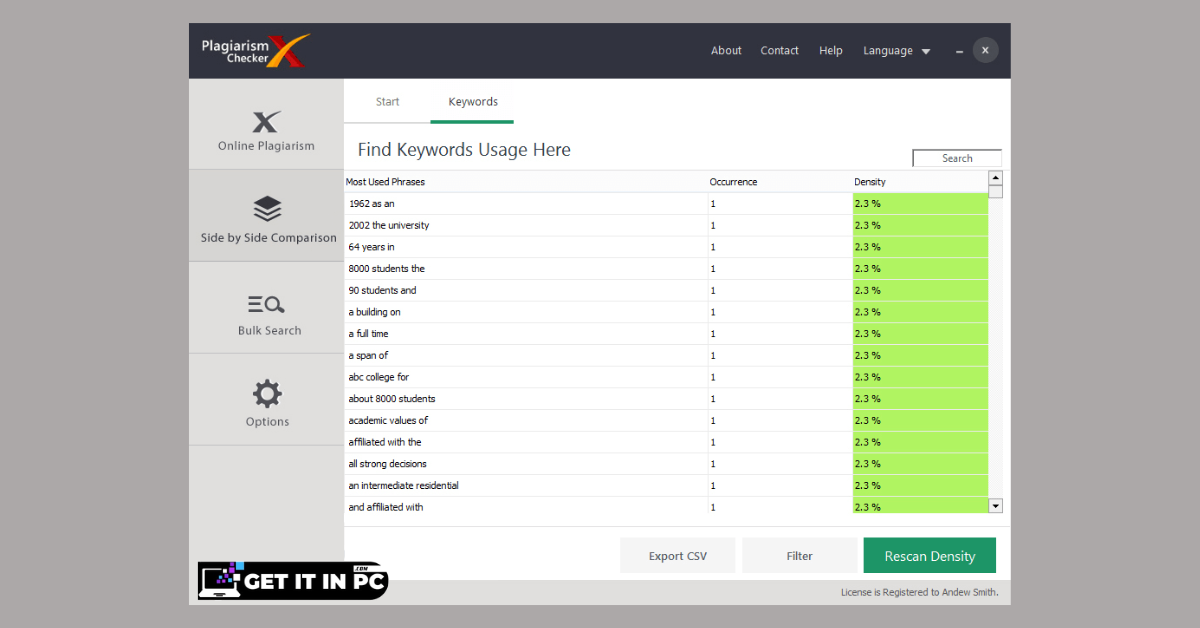Screen dimensions: 1200x628
Task: Click the occurrence value for '64 years in'
Action: coord(713,247)
